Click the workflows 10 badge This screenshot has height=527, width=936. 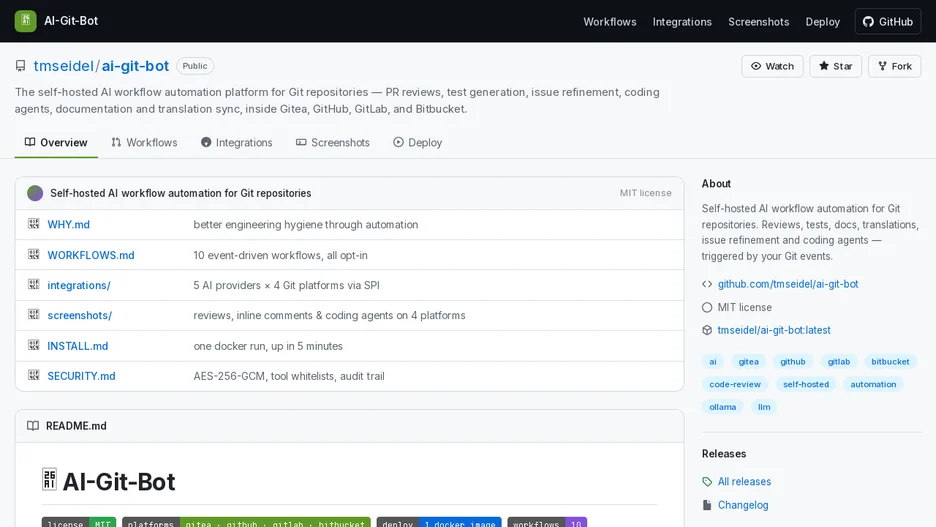(547, 523)
